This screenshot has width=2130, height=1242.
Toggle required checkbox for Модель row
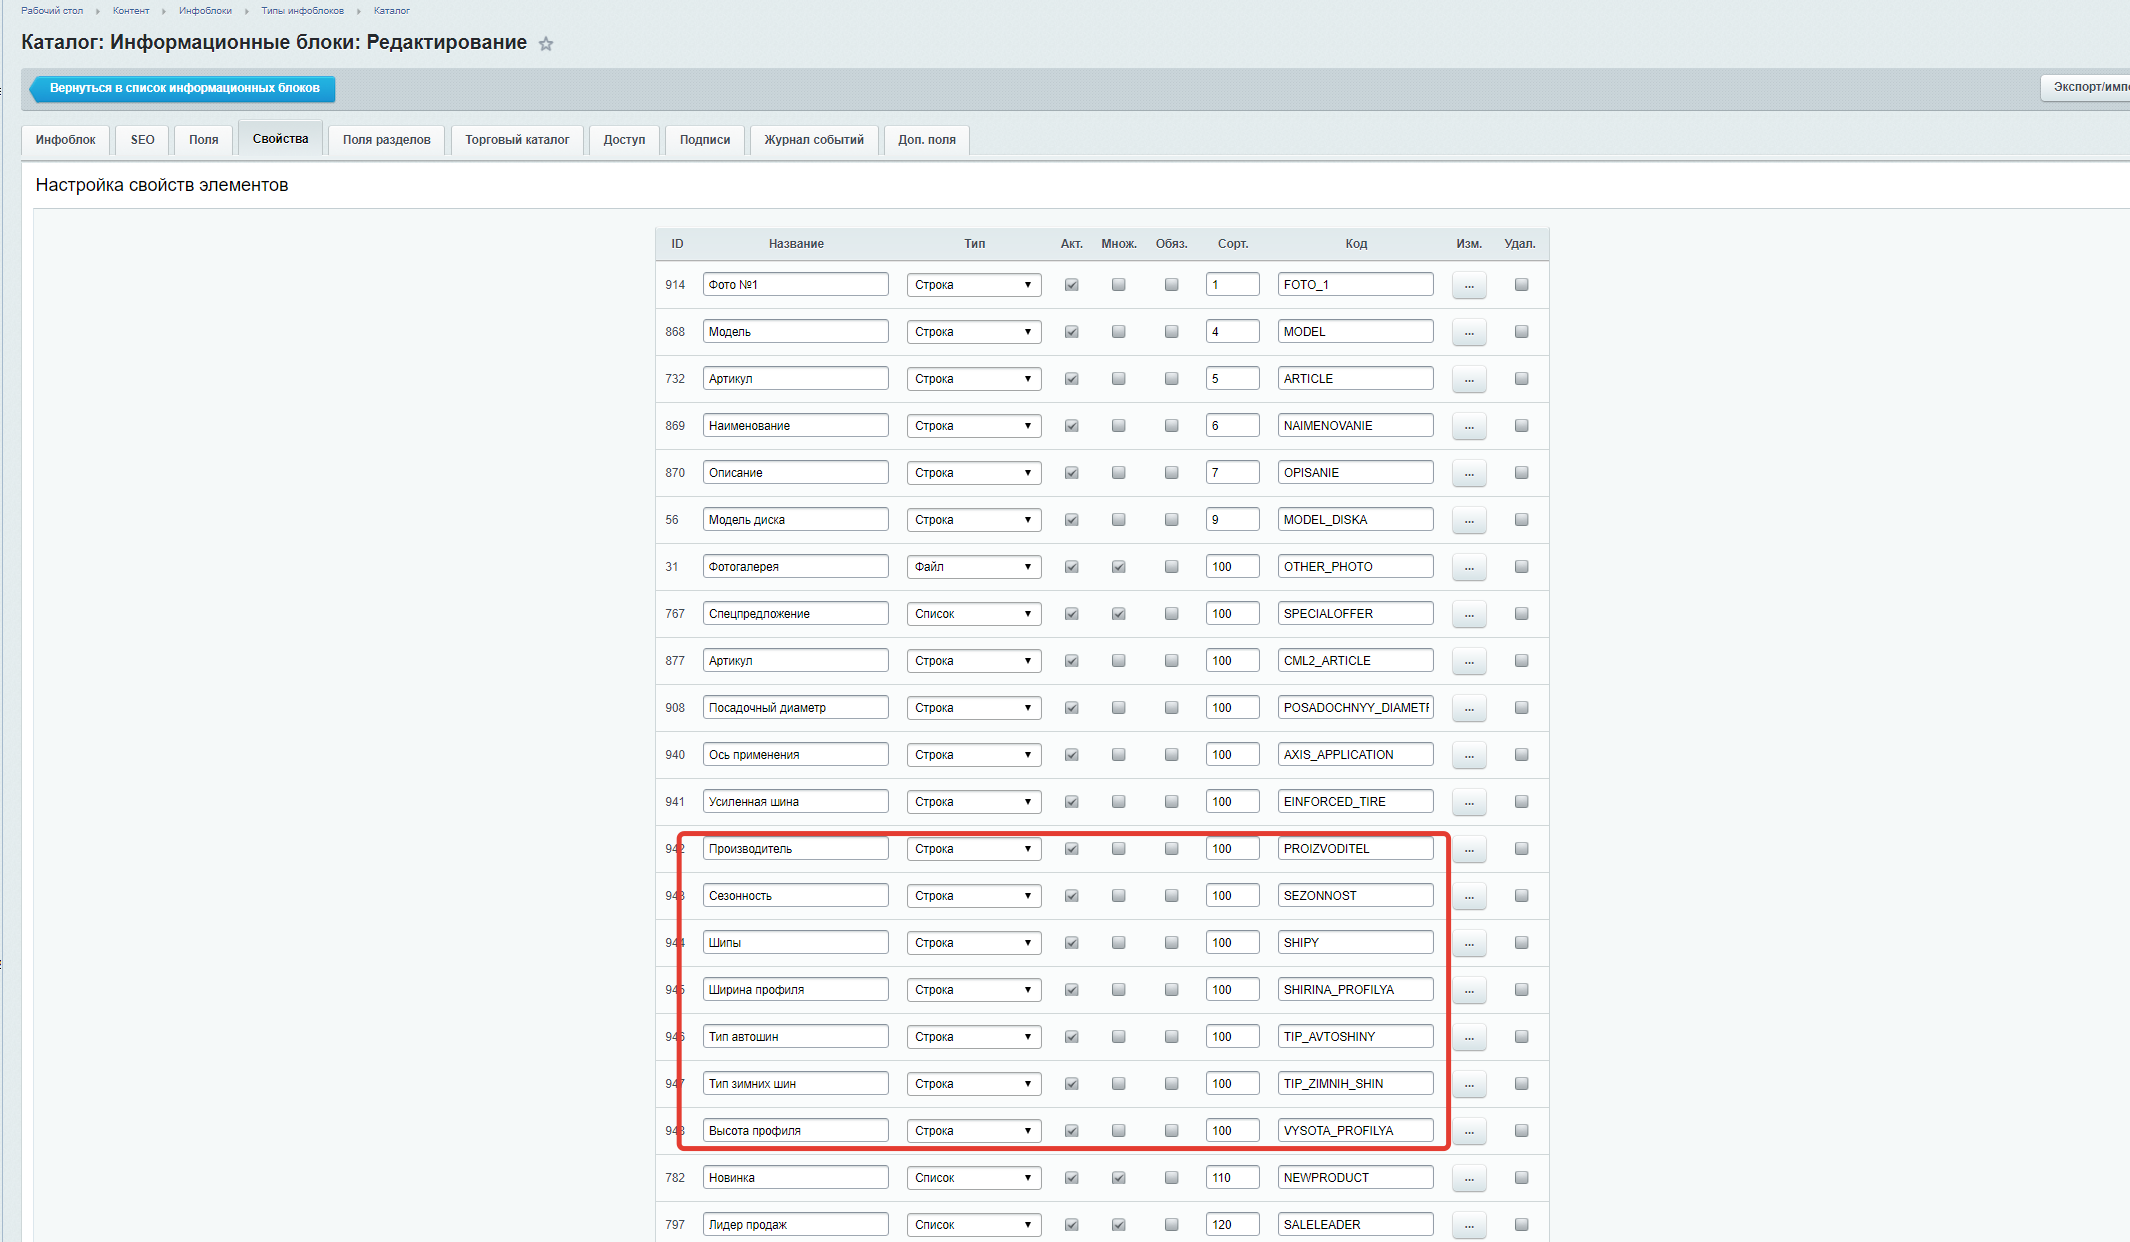click(1171, 332)
